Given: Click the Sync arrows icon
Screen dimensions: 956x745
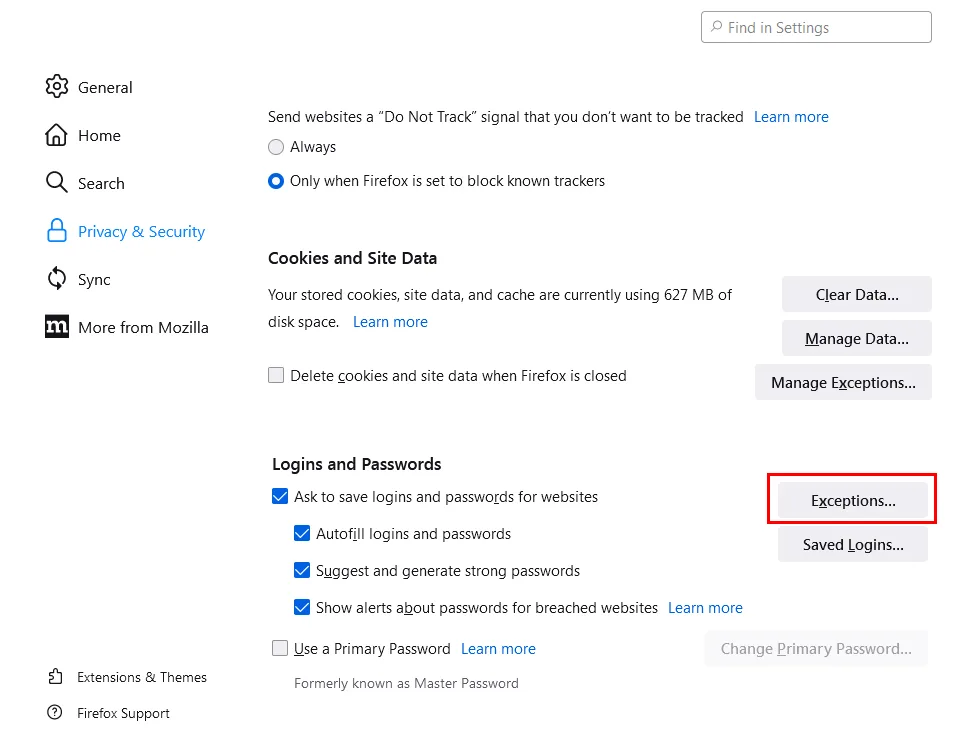Looking at the screenshot, I should (57, 279).
